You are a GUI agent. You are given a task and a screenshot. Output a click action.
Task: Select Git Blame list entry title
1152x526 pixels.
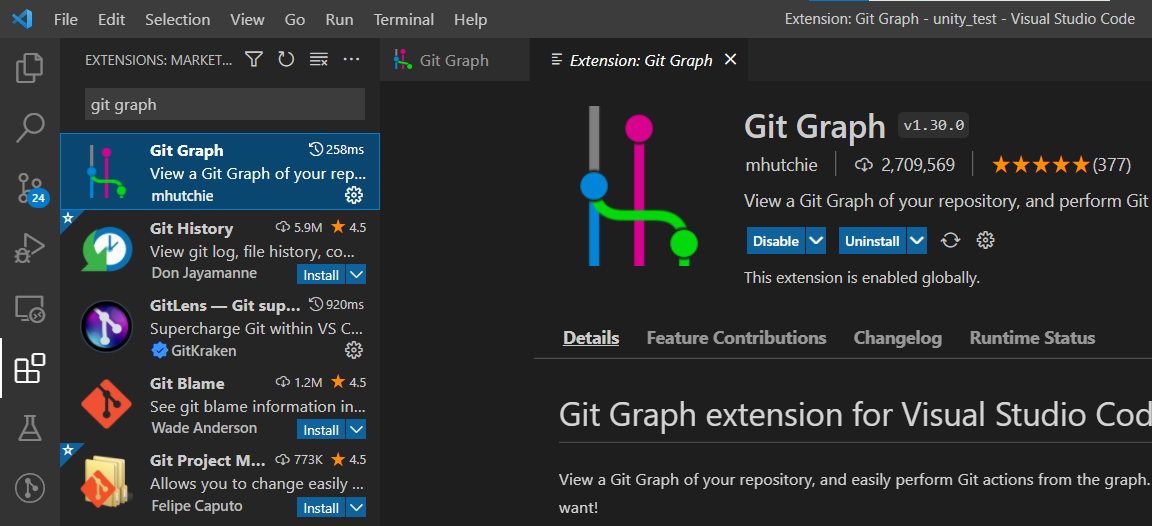click(x=187, y=383)
